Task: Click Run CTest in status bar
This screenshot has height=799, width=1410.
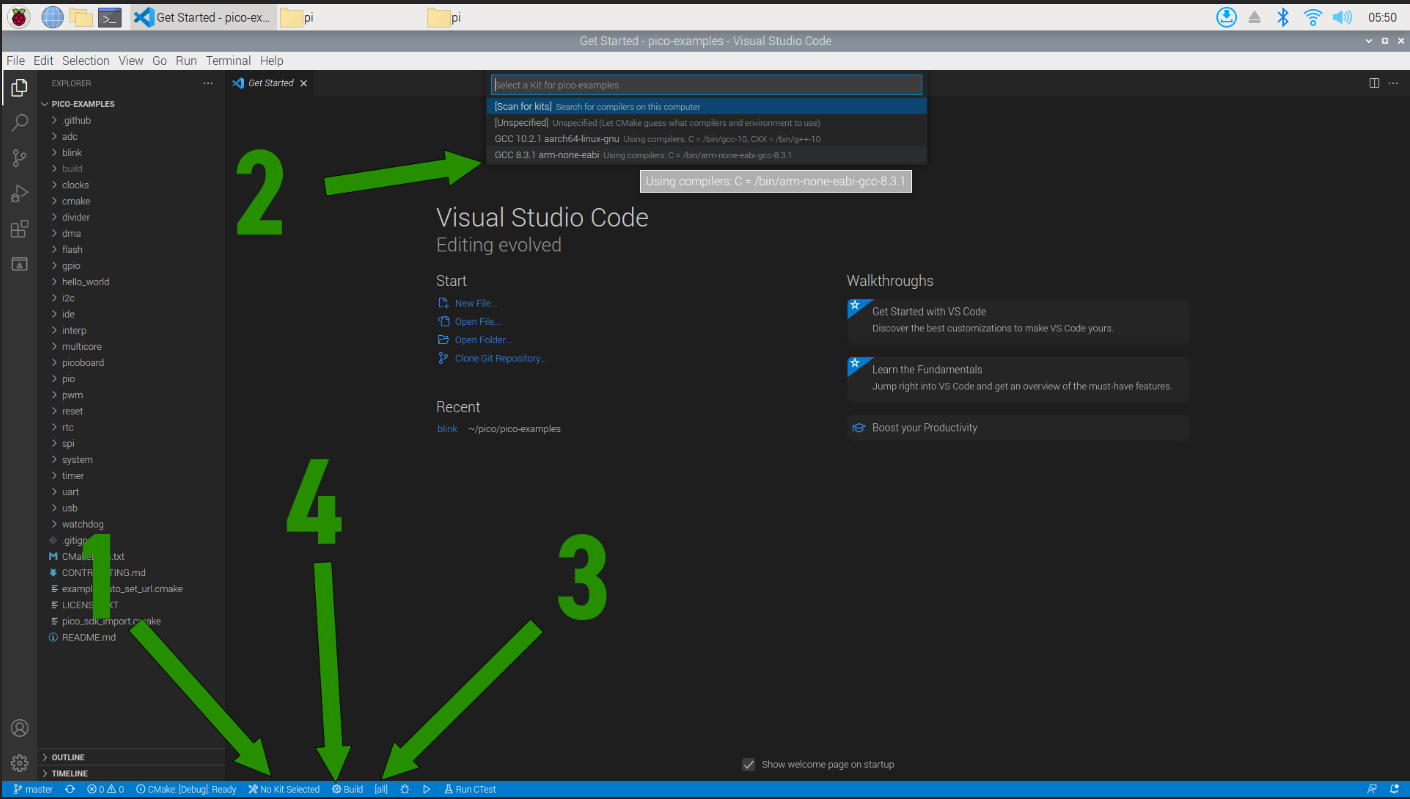Action: click(470, 789)
